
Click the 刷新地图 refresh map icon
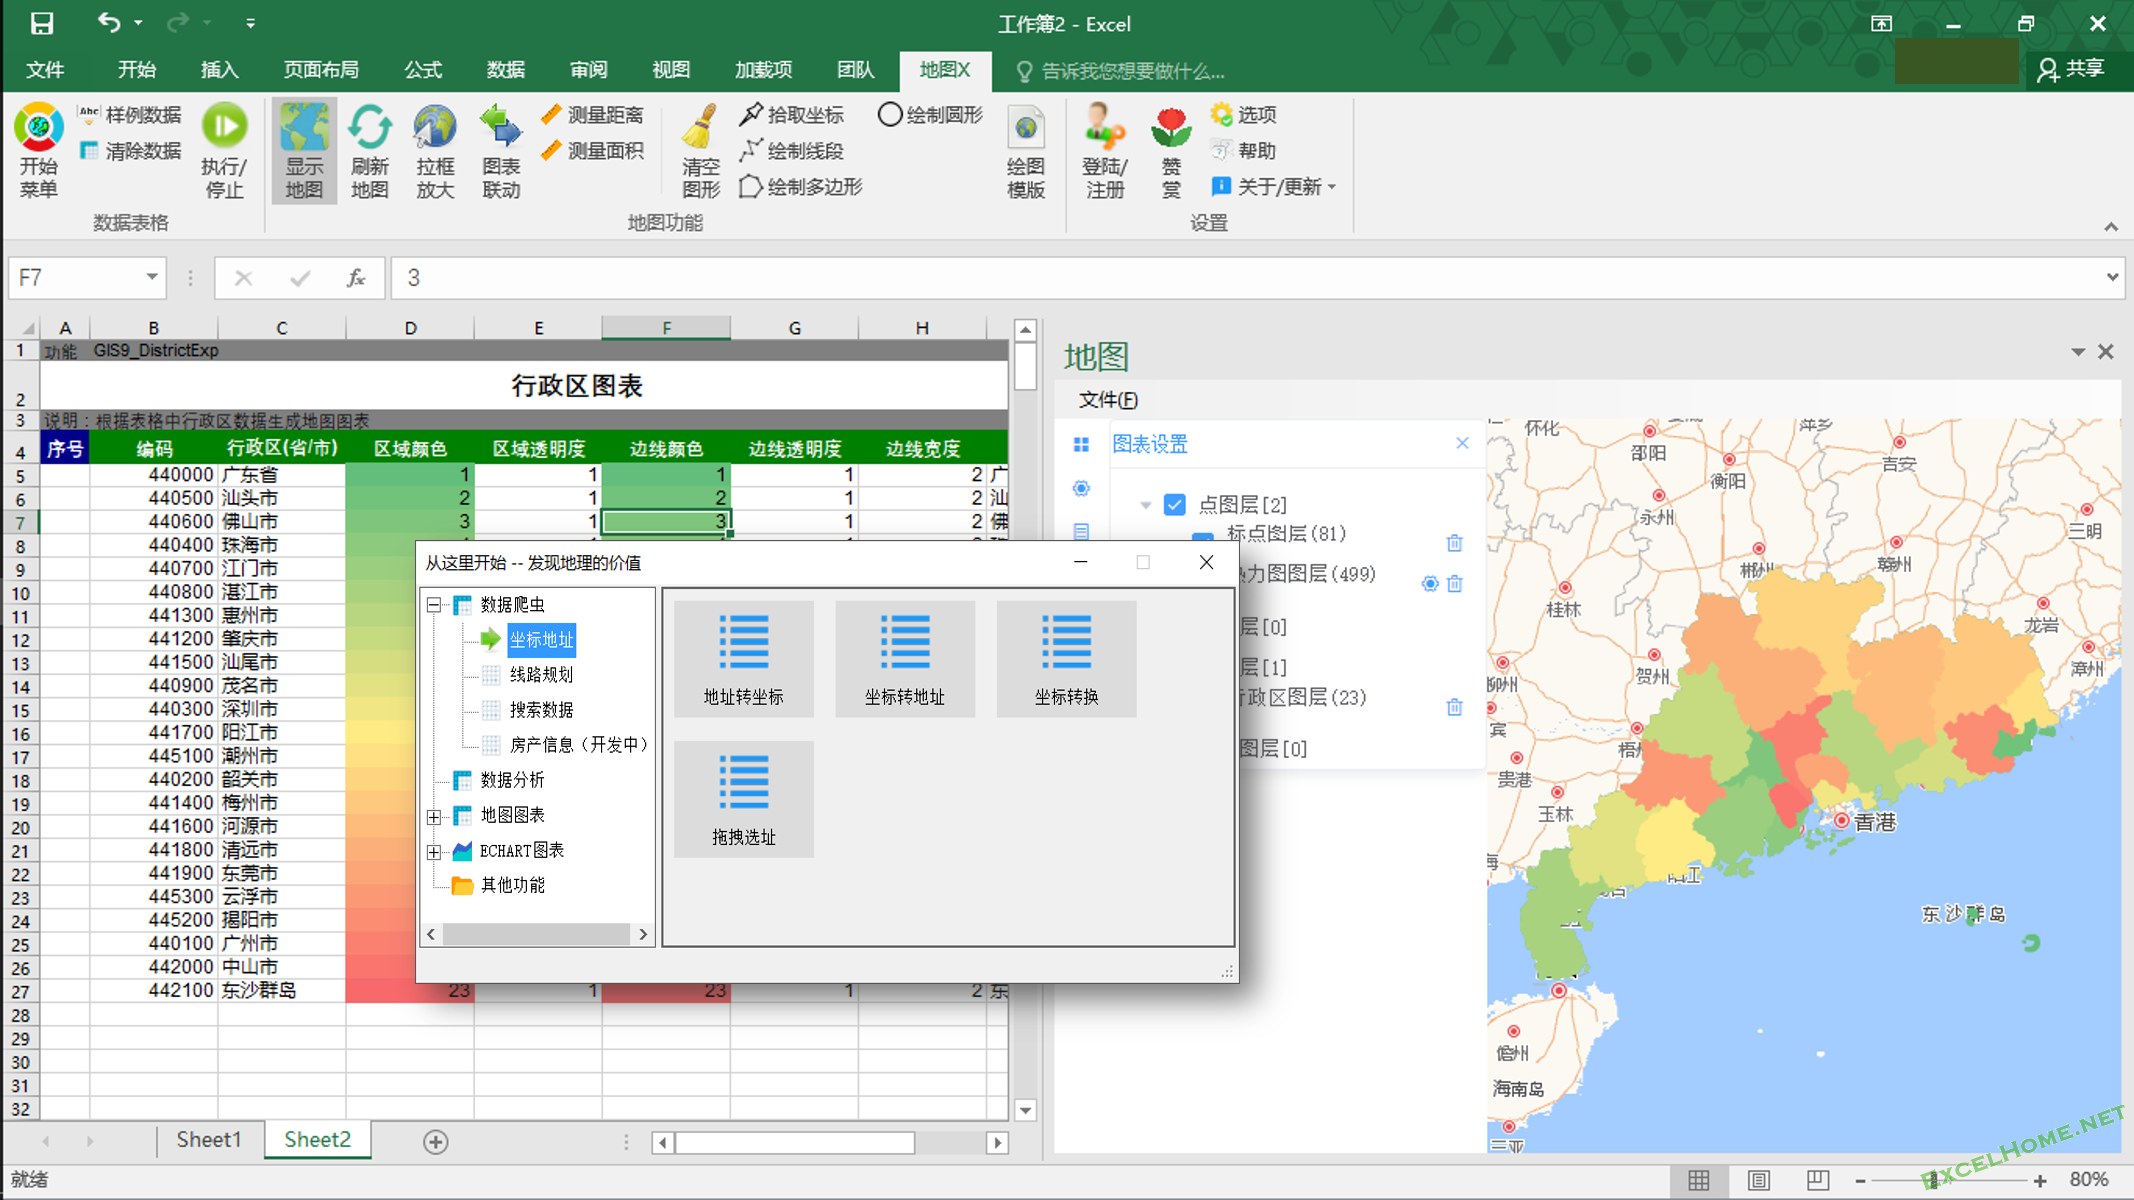point(369,150)
